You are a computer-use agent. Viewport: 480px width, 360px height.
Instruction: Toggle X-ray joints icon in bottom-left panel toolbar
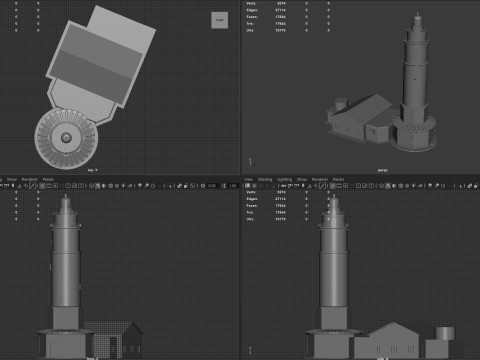192,186
